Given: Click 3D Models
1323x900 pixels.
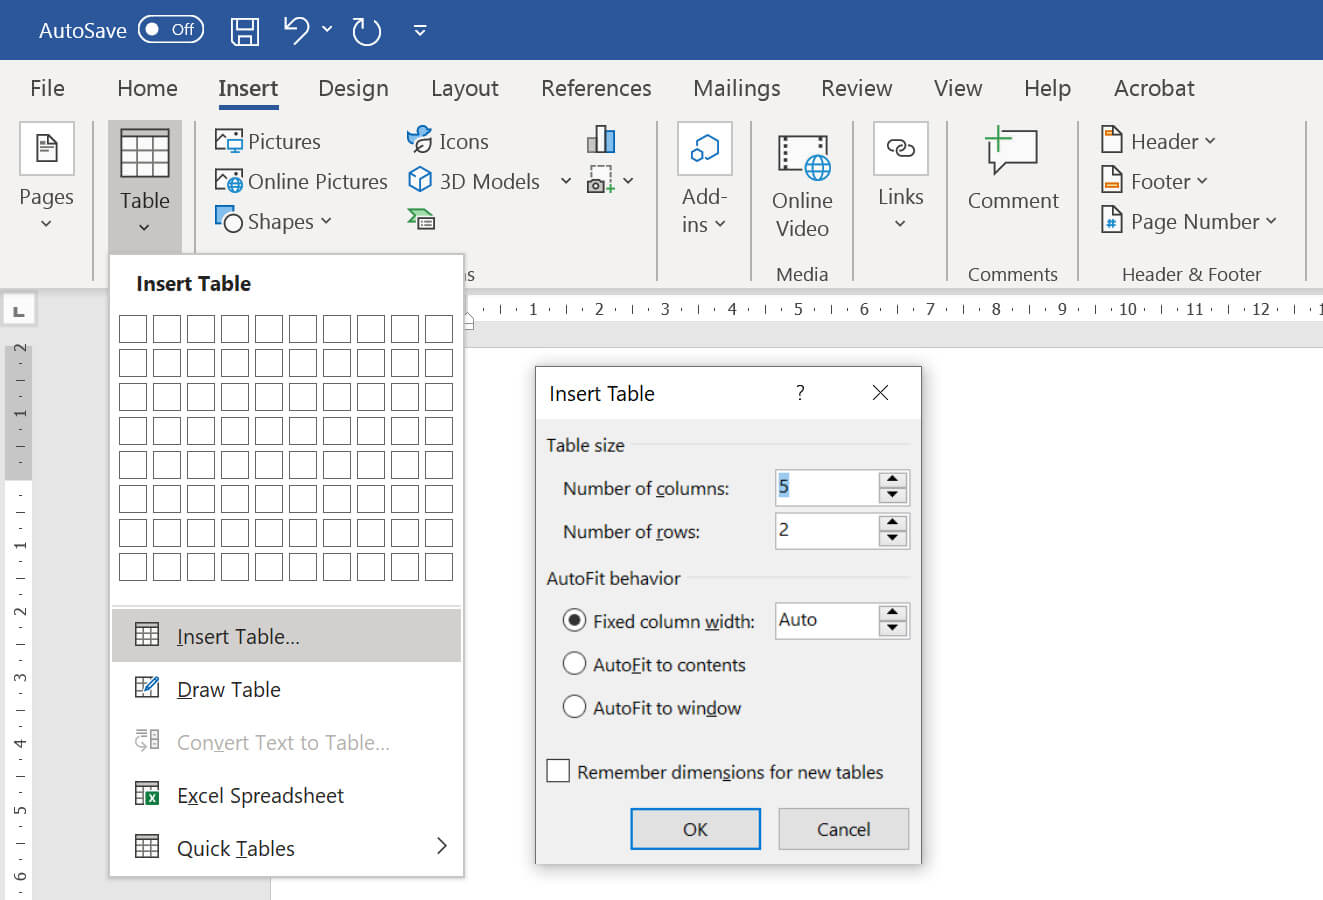Looking at the screenshot, I should point(474,181).
